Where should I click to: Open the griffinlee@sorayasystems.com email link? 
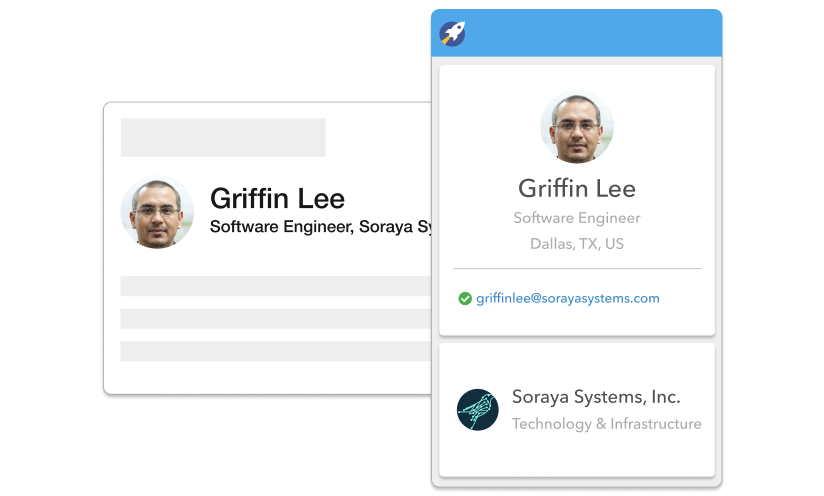[x=568, y=298]
